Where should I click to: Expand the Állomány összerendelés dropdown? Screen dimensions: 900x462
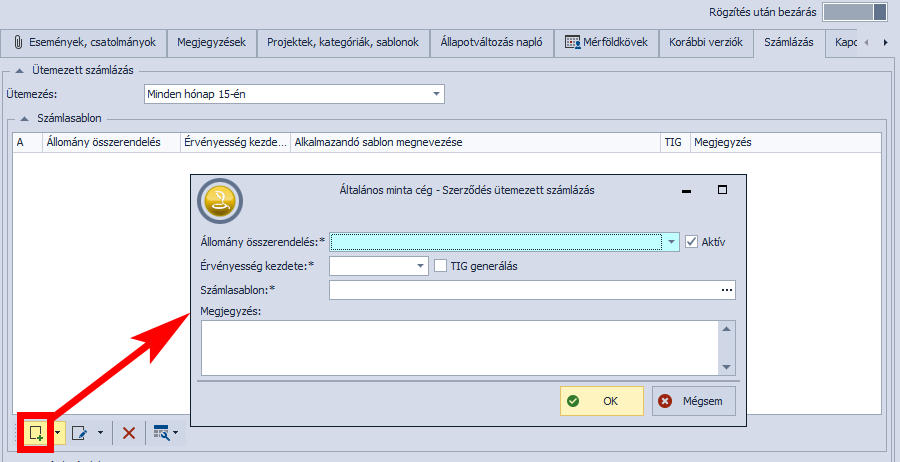tap(670, 242)
